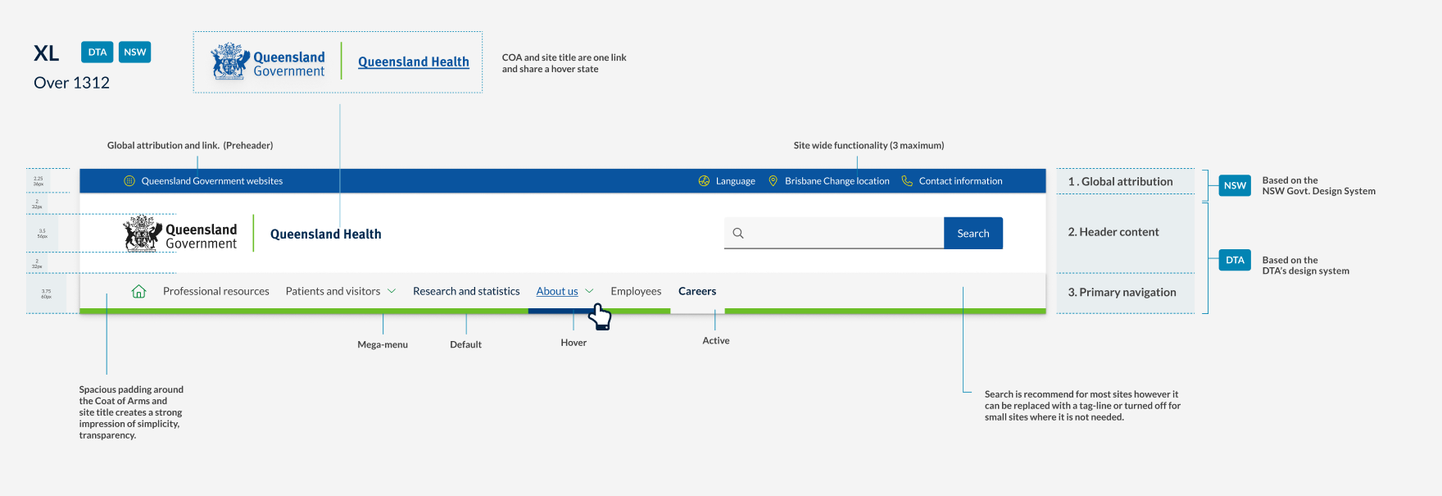Click the underlined Queensland Health link at top
The image size is (1442, 496).
point(413,62)
